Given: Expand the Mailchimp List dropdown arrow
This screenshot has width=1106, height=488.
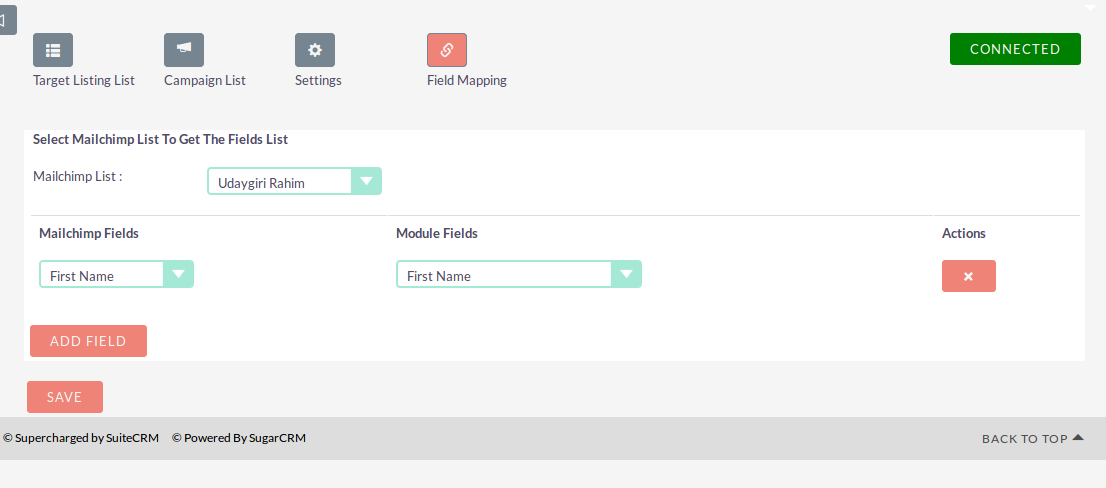Looking at the screenshot, I should click(366, 181).
